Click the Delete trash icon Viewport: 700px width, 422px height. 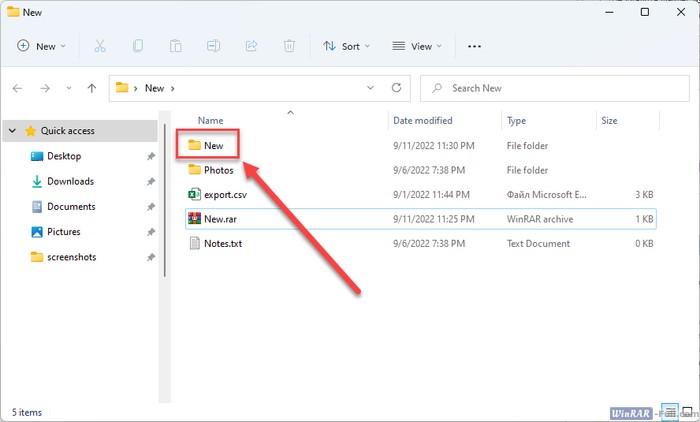[289, 46]
